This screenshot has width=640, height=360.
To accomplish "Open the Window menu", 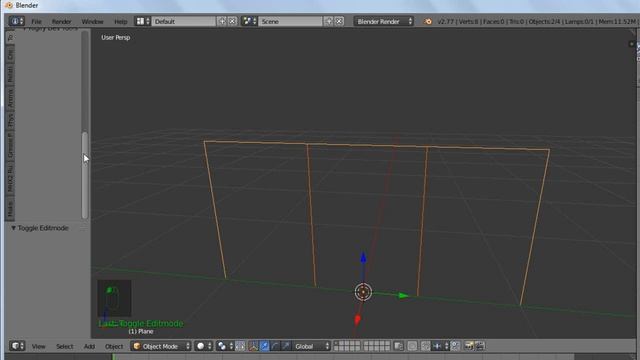I will pyautogui.click(x=92, y=21).
